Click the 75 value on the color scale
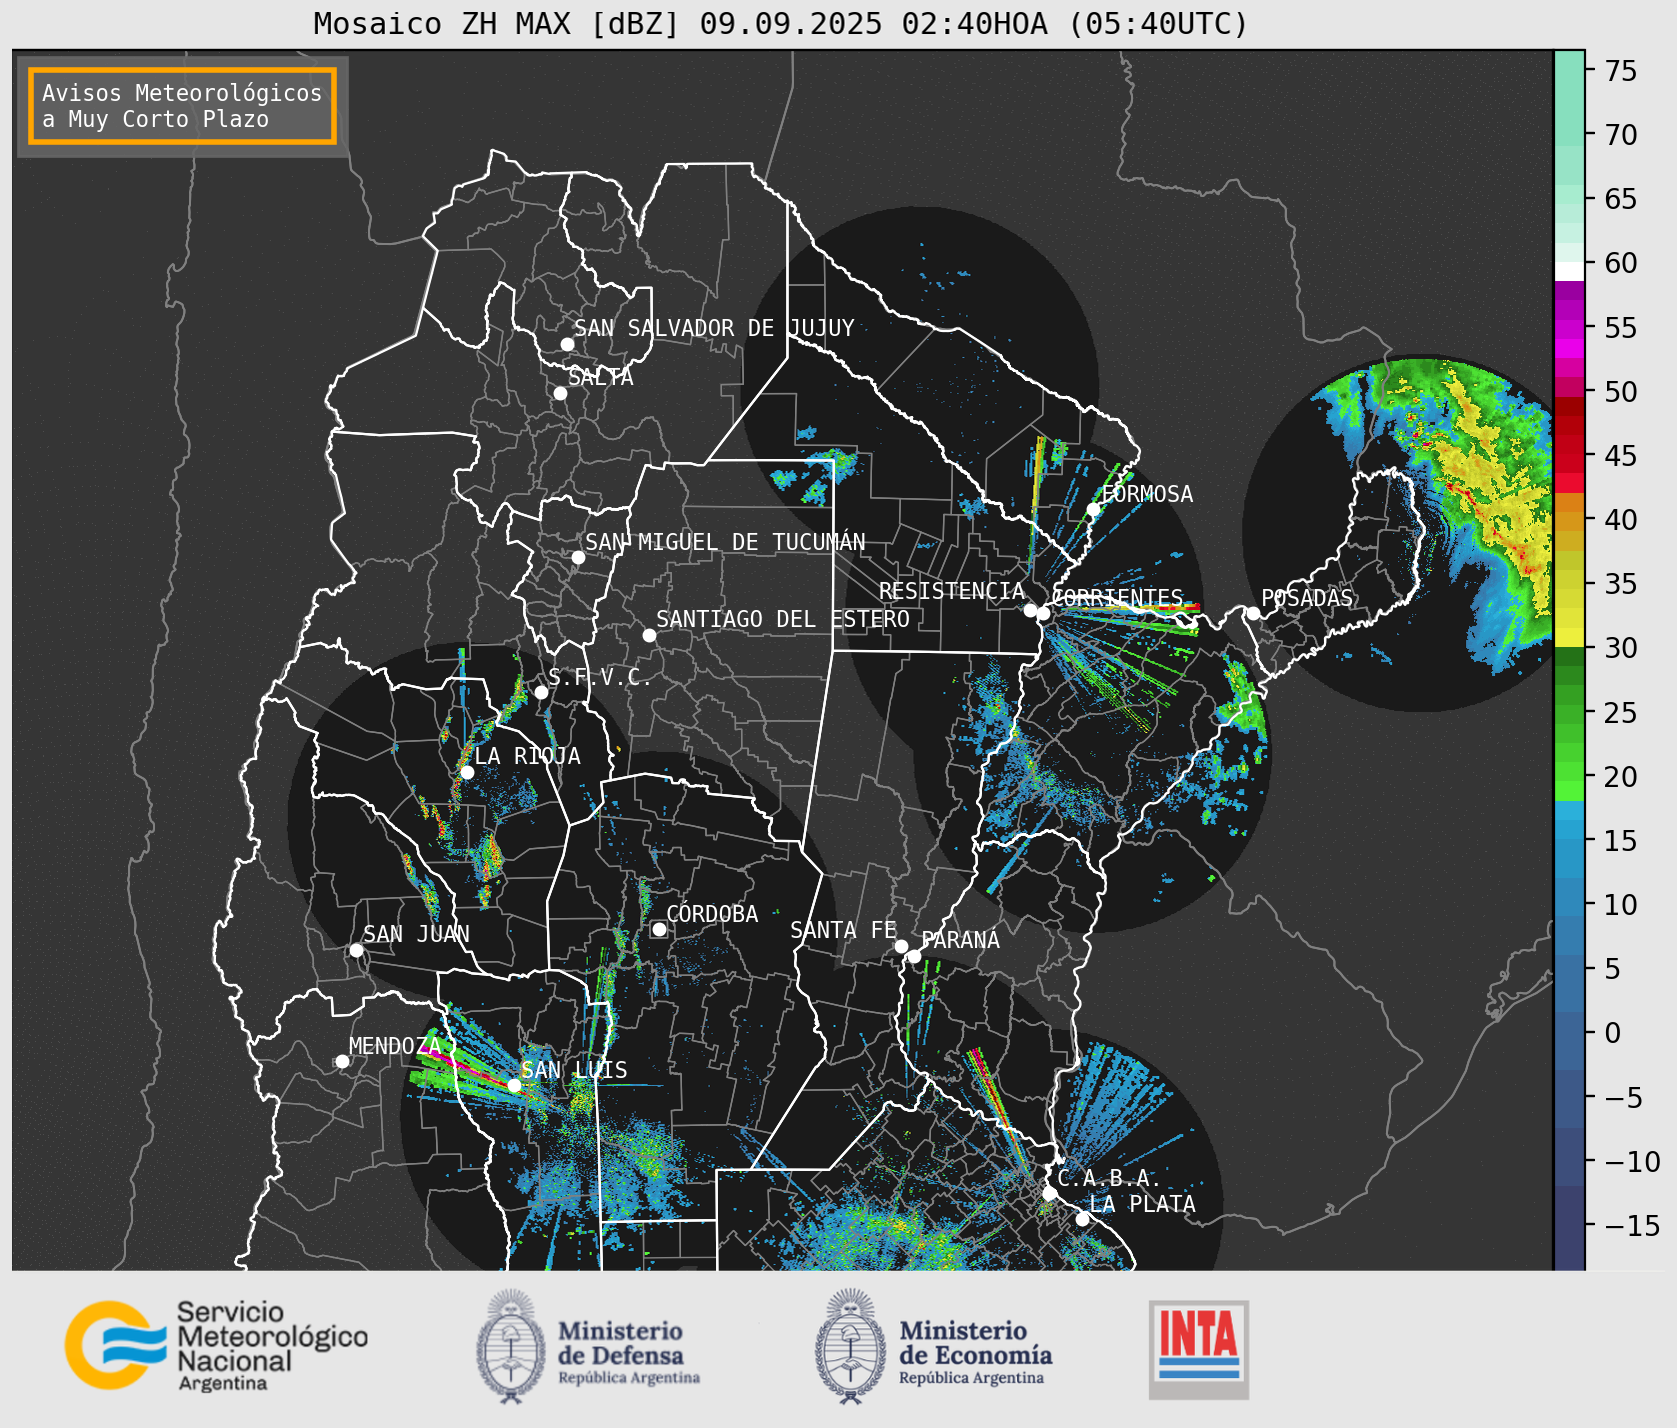Viewport: 1677px width, 1428px height. pos(1621,71)
